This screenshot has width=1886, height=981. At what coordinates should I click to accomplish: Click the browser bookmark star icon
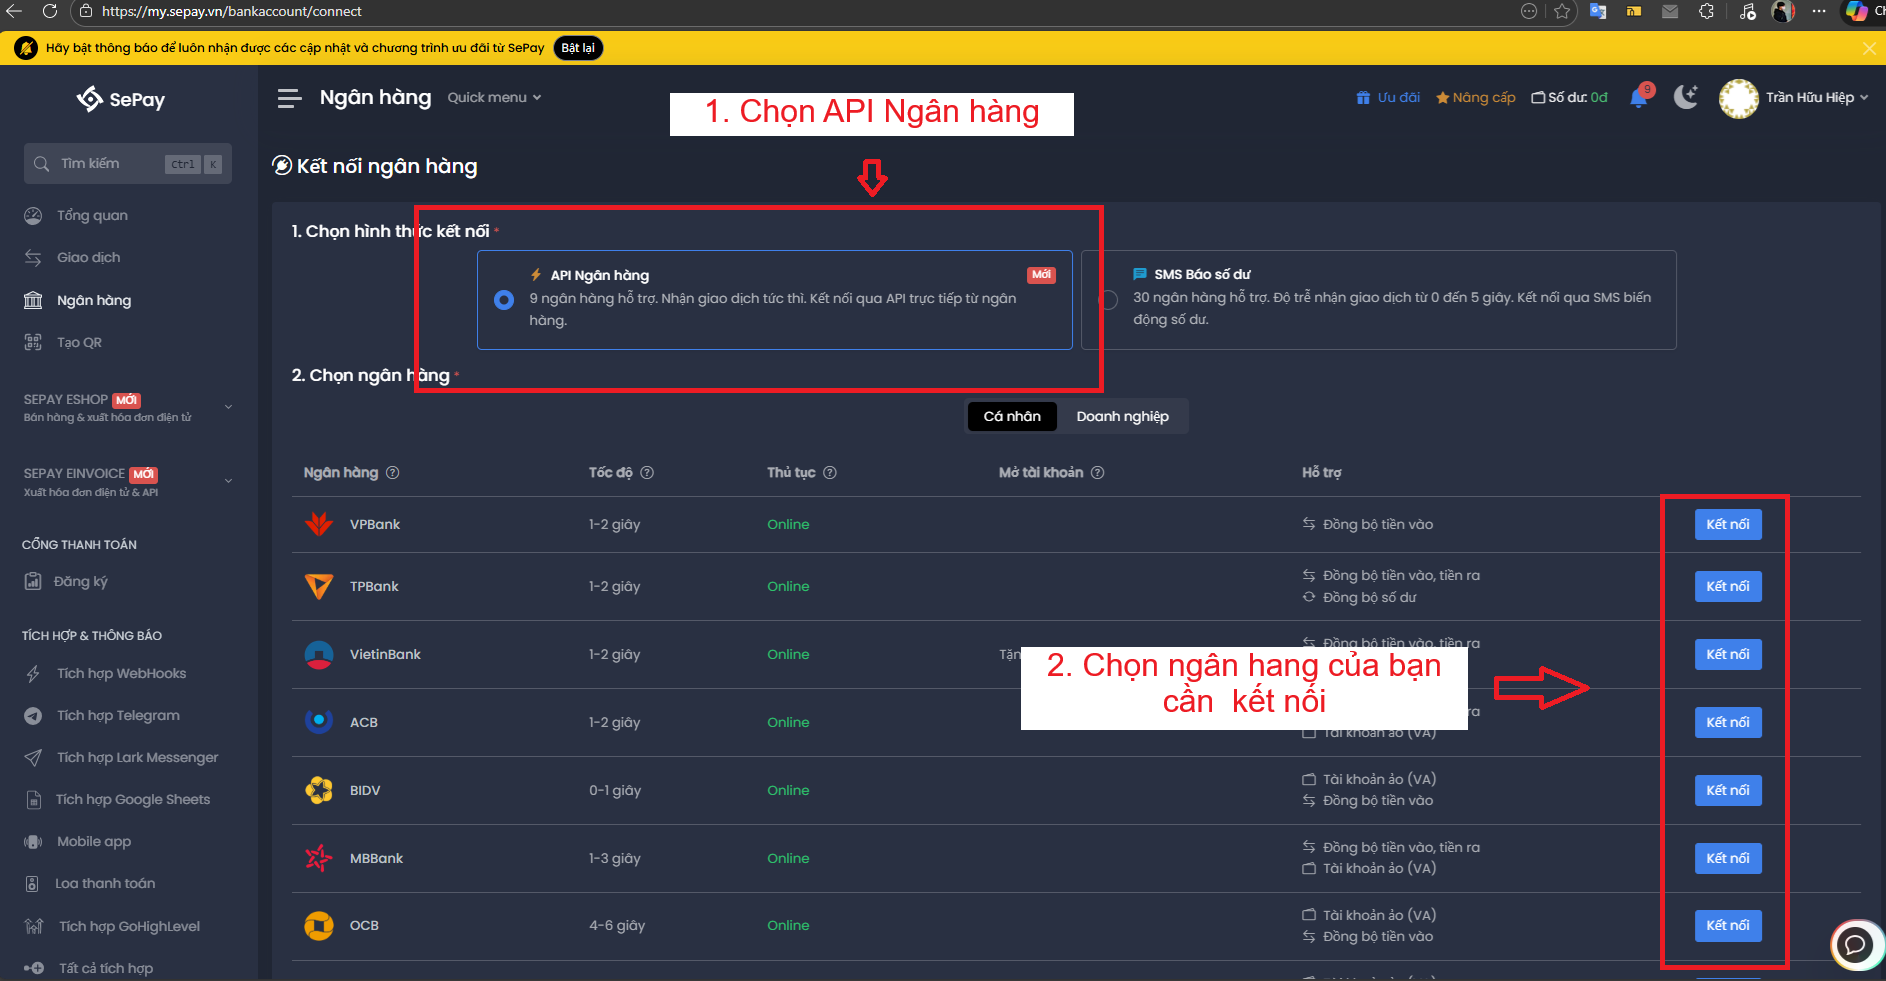[x=1562, y=12]
